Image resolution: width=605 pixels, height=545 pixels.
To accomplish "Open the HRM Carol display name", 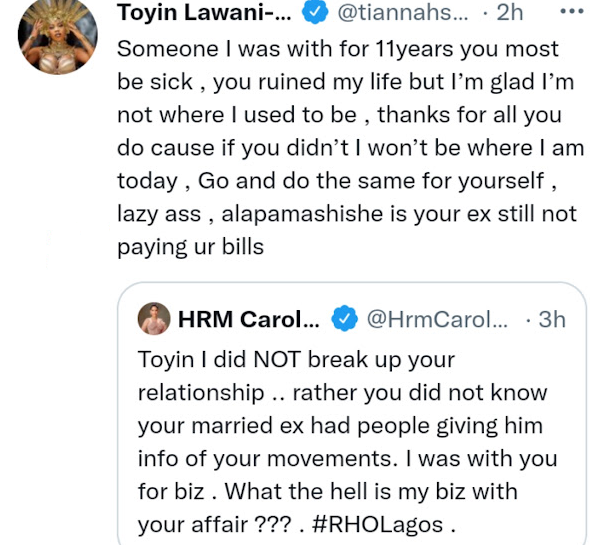I will coord(248,319).
